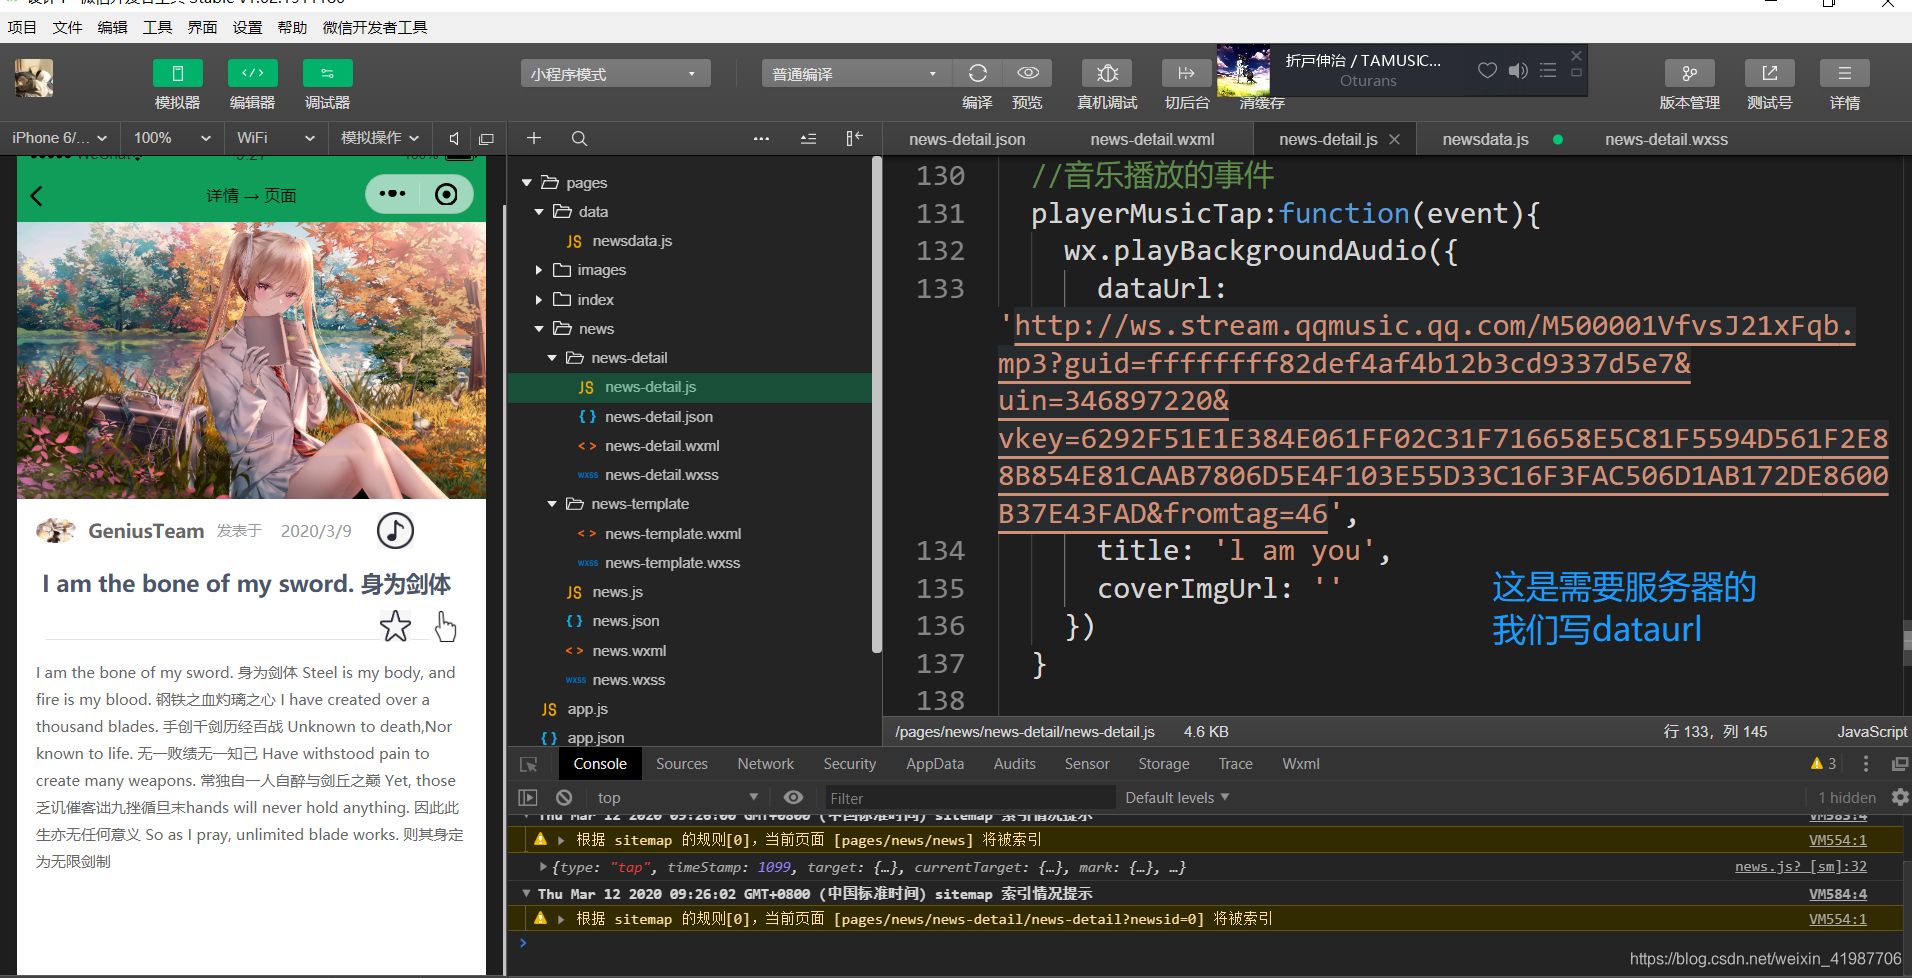Select the AppData devtools tab

(935, 764)
